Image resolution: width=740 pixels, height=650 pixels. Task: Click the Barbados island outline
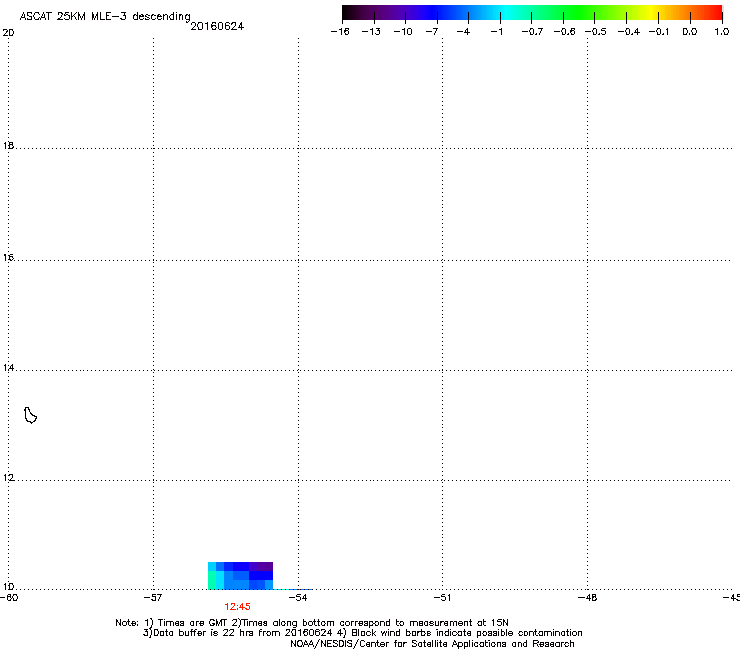pos(30,415)
